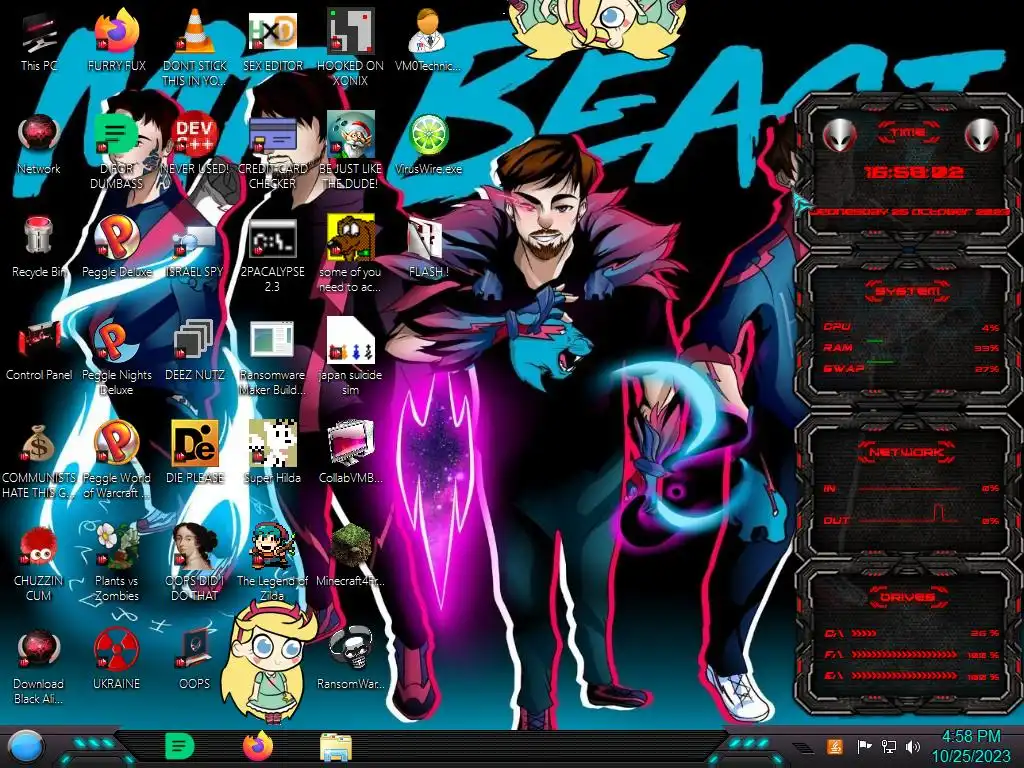Open the CollabVMB monitor icon
Image resolution: width=1024 pixels, height=768 pixels.
click(350, 453)
